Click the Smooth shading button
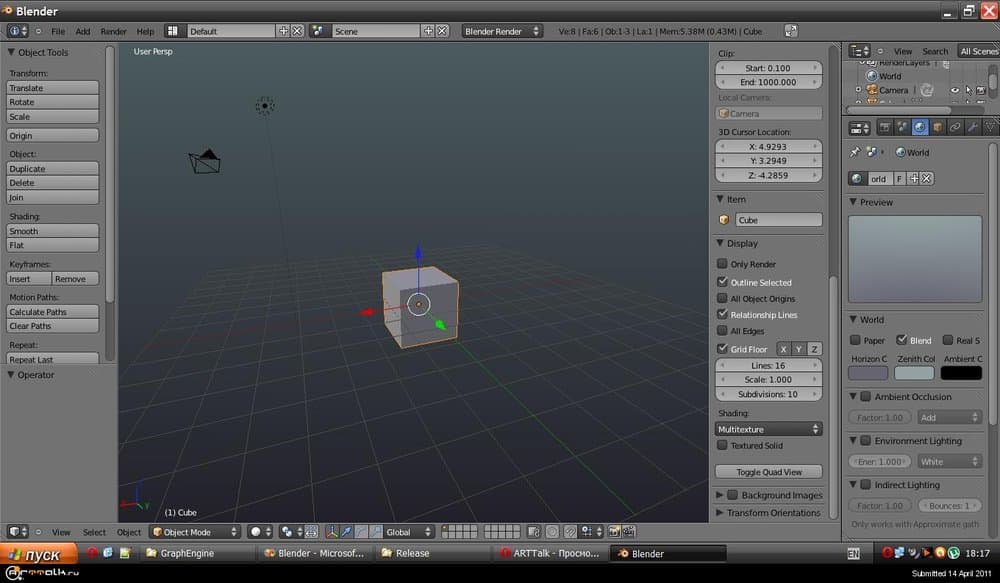The image size is (1000, 583). pos(52,231)
